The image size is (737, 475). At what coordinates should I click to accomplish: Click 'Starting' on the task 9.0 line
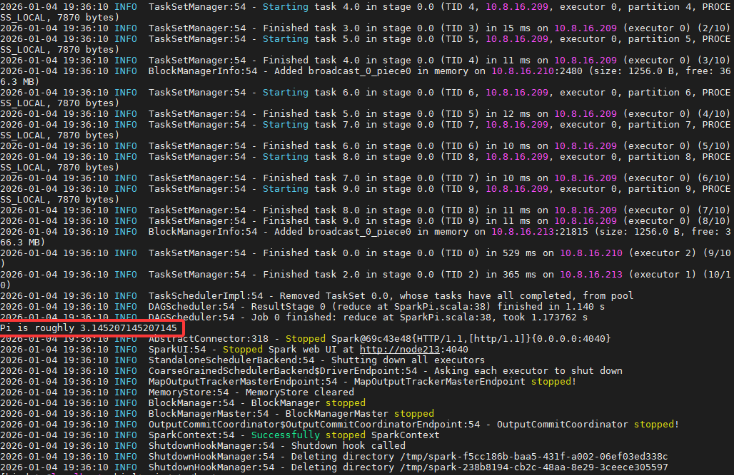285,189
